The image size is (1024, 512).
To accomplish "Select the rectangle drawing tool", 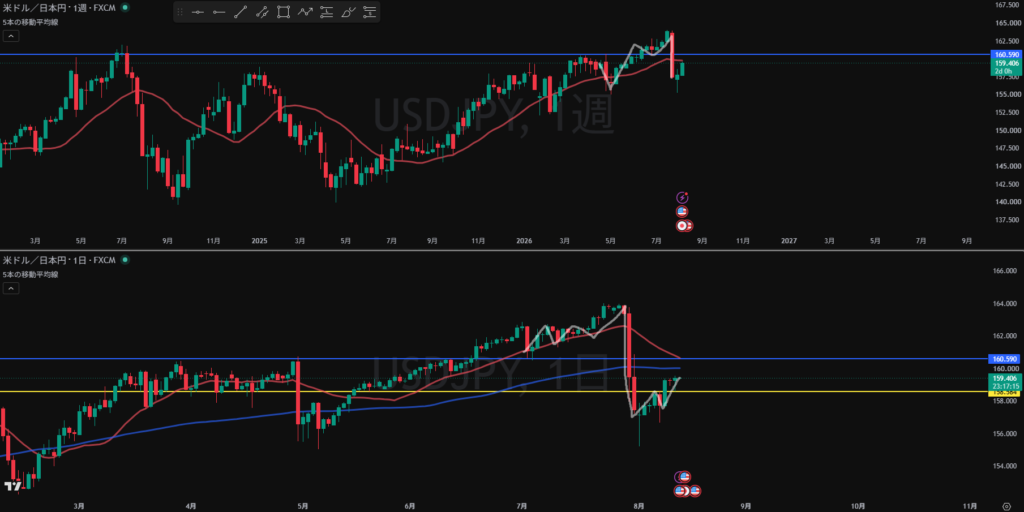I will pos(283,12).
